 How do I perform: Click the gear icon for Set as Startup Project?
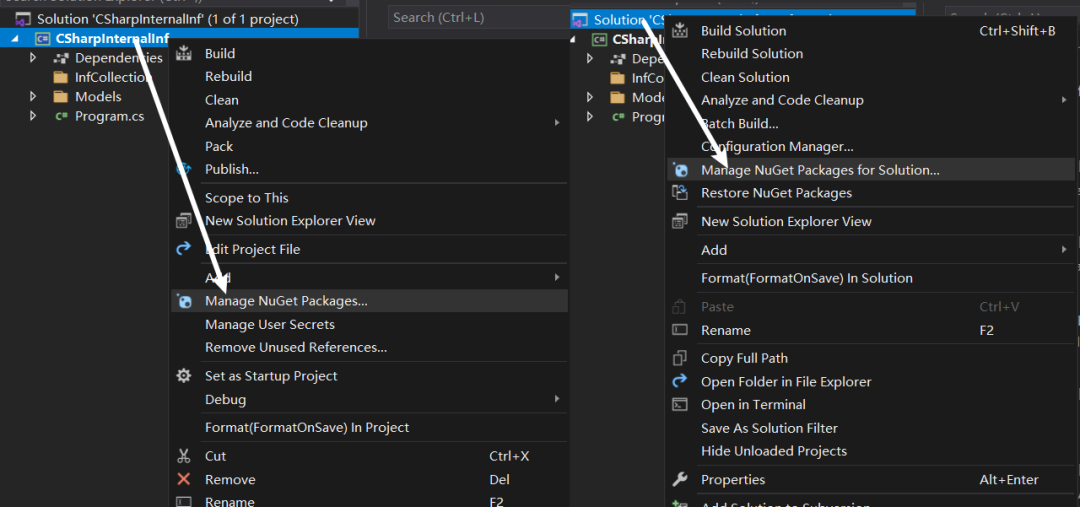click(x=184, y=376)
